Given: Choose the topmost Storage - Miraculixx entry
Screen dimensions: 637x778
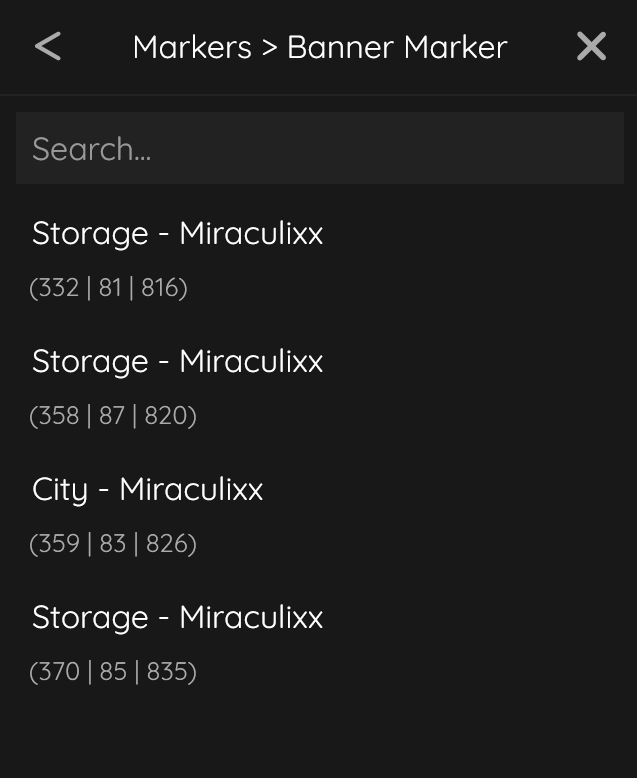Looking at the screenshot, I should (x=177, y=234).
